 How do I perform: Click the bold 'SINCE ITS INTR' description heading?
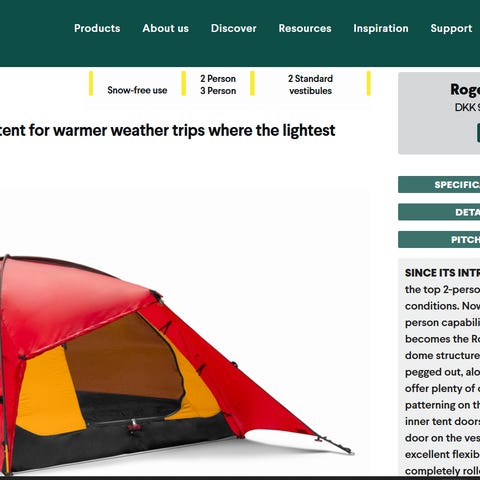coord(442,273)
